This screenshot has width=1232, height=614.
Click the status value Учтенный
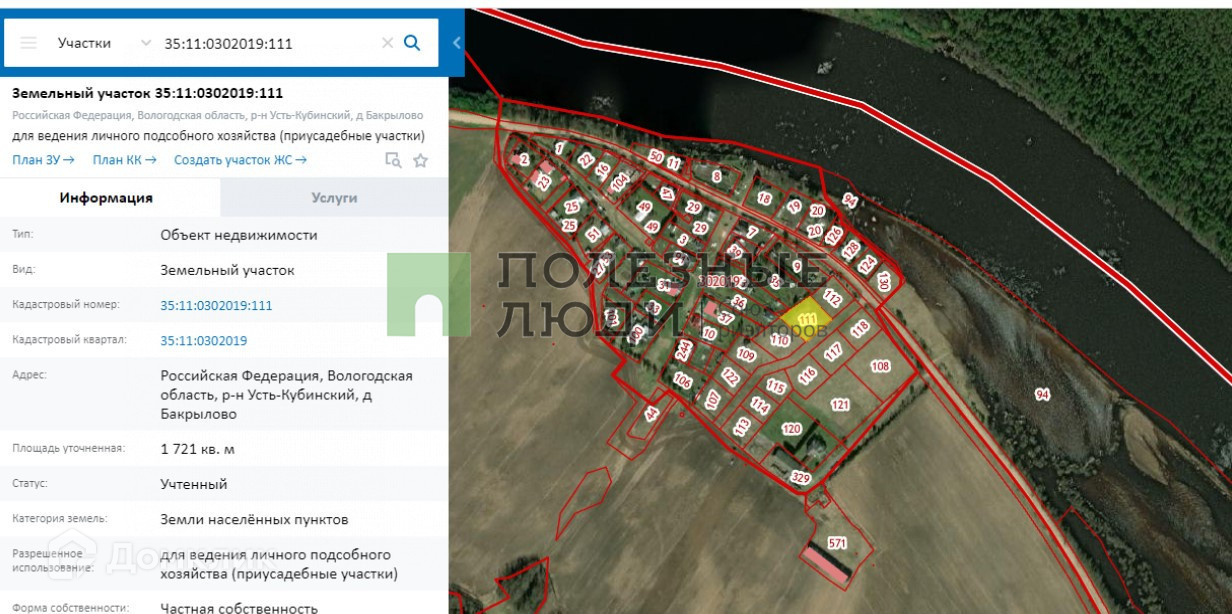(193, 484)
